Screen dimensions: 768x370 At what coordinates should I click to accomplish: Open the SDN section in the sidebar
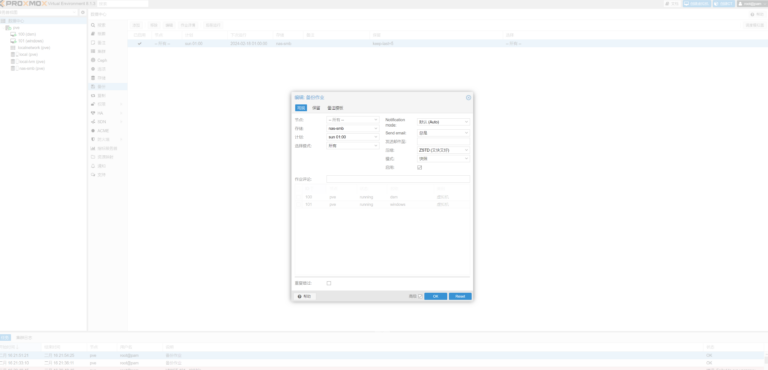click(102, 122)
